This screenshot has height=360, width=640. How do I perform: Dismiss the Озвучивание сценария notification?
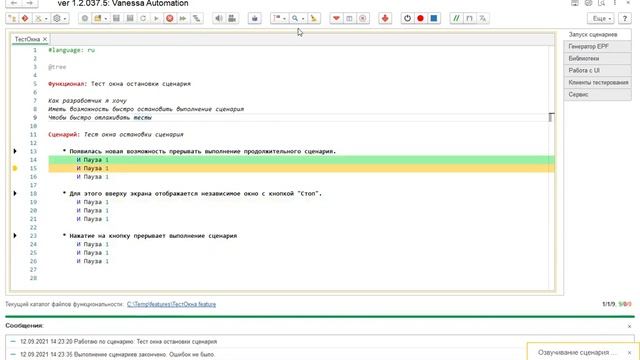tap(629, 352)
